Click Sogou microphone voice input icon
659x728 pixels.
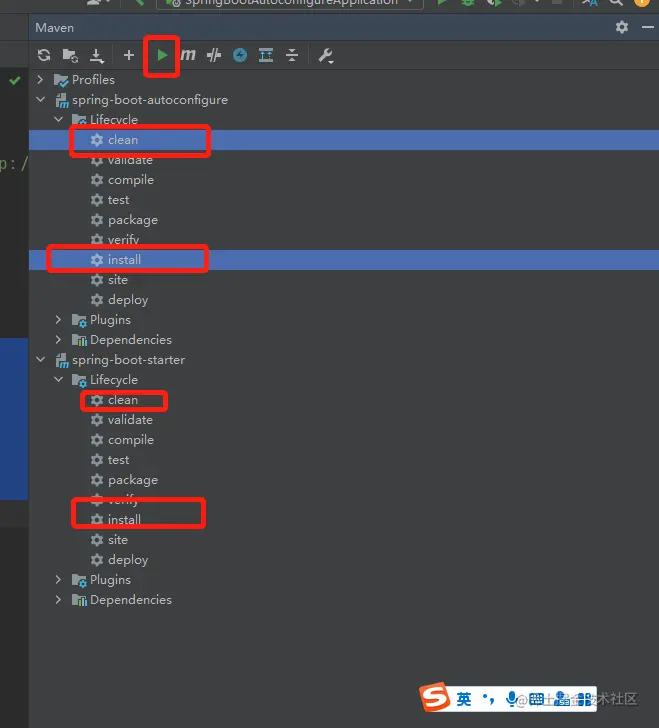pos(511,699)
